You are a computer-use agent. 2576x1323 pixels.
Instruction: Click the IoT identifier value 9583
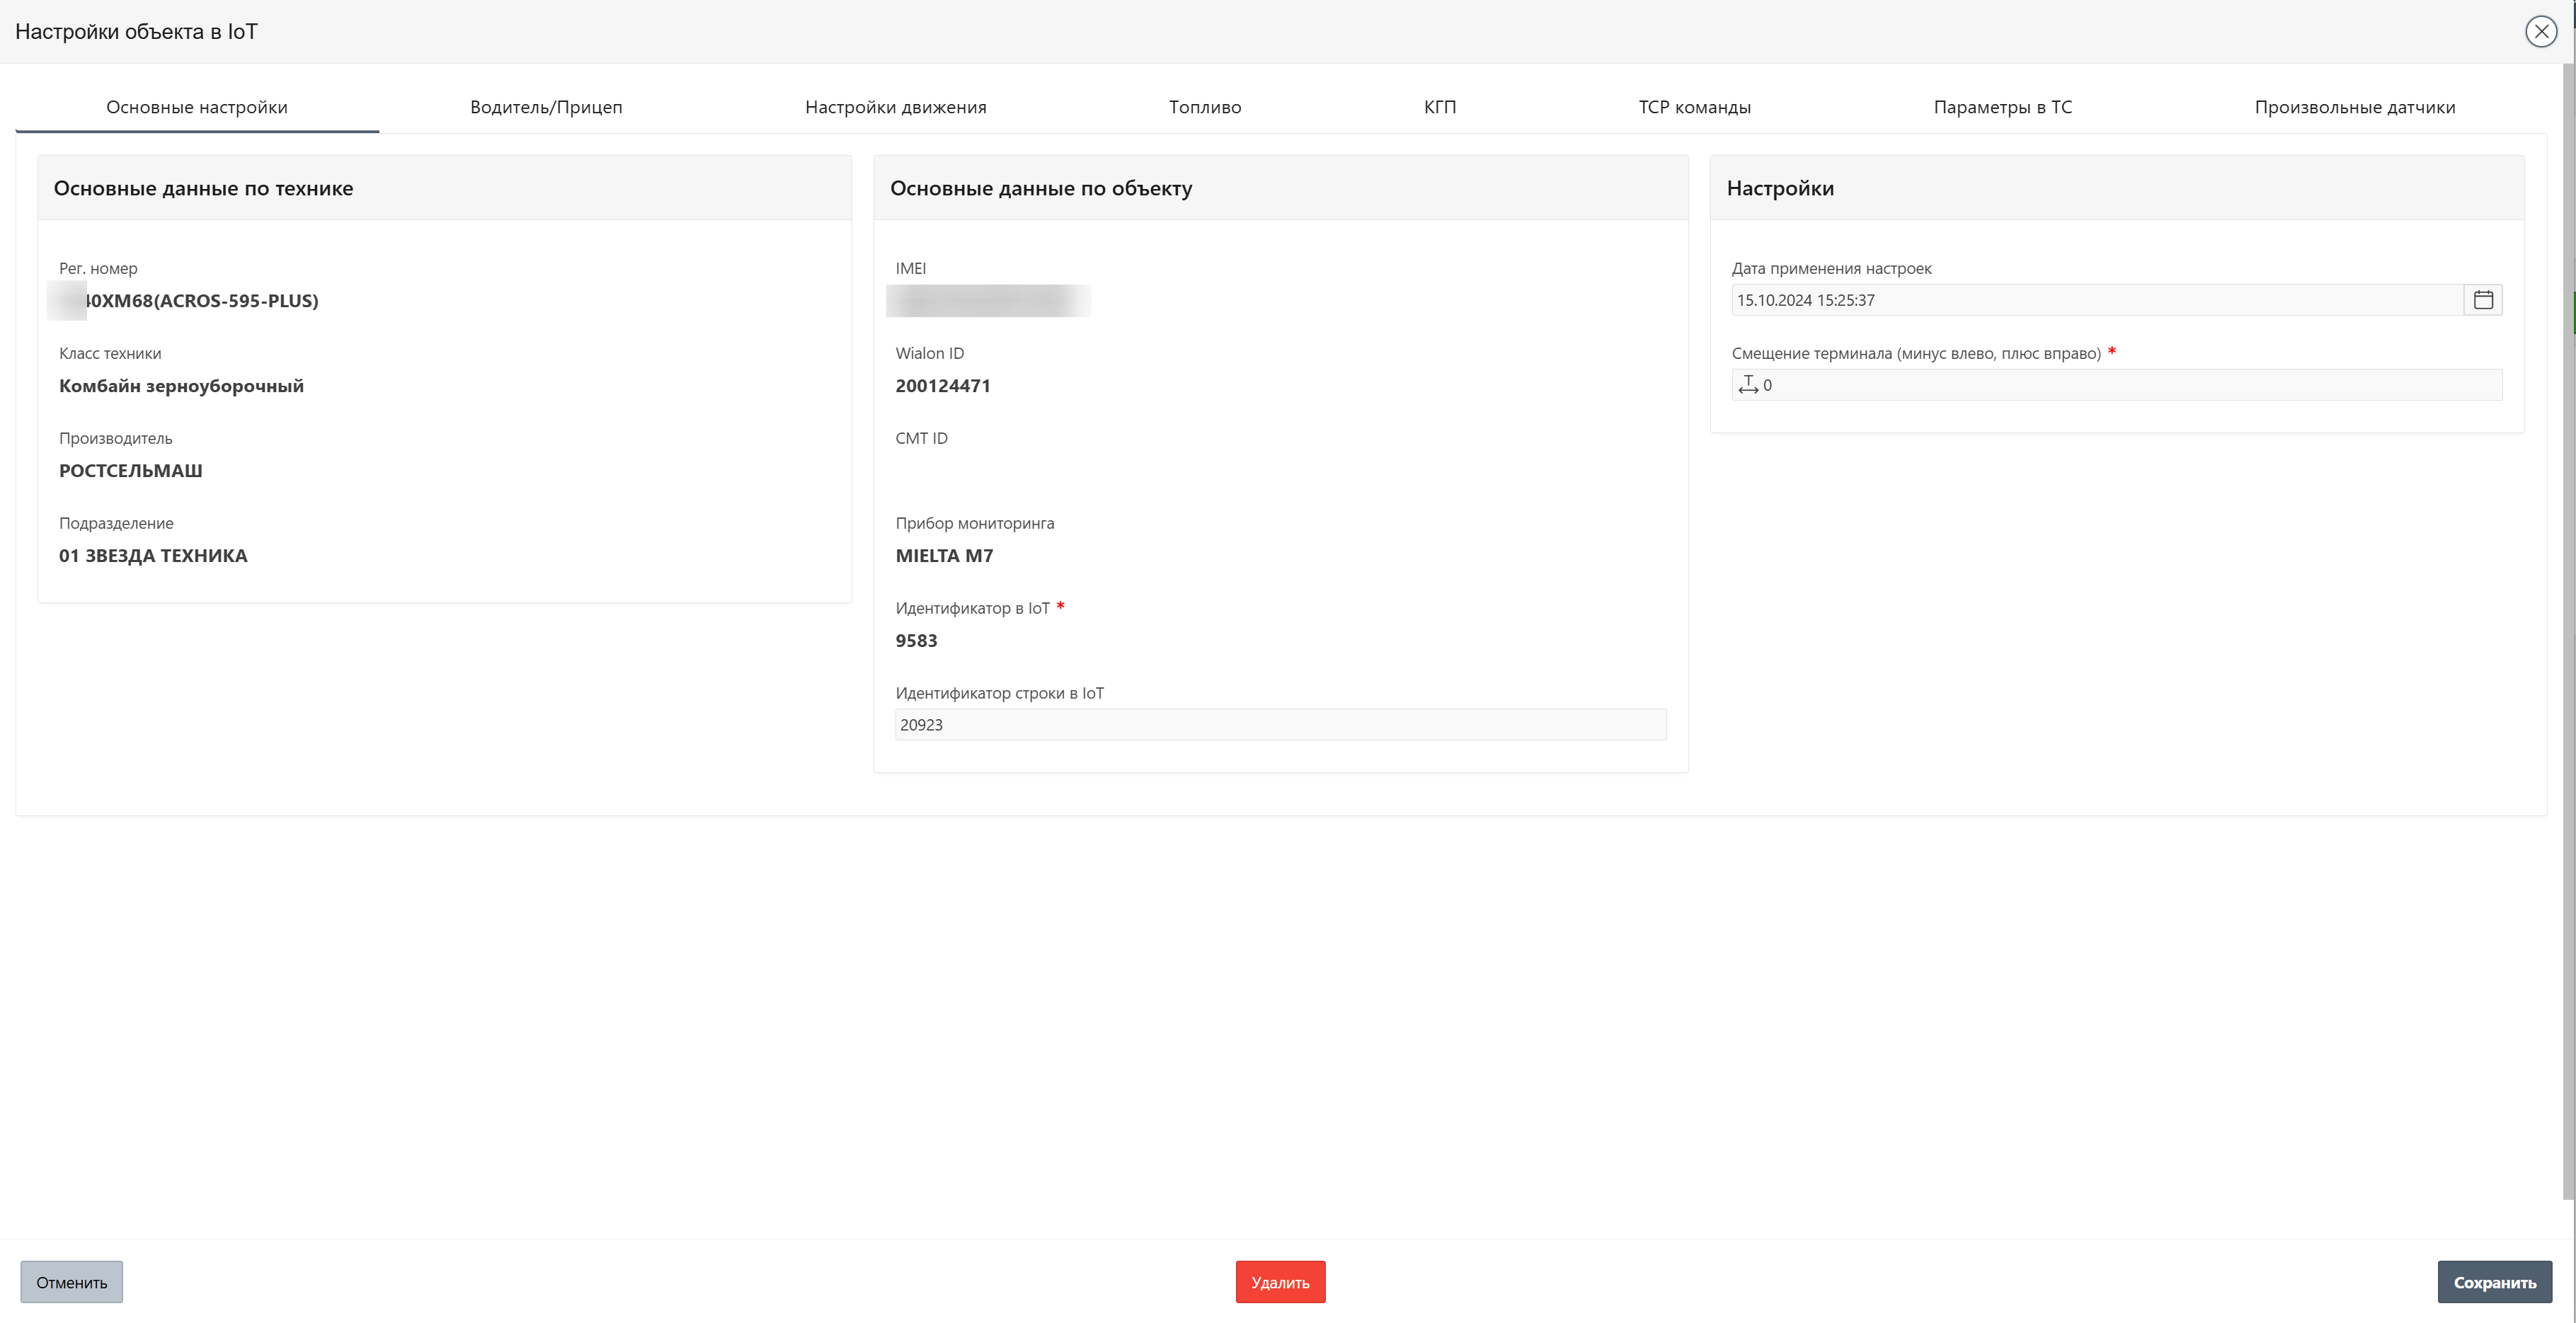(x=916, y=641)
